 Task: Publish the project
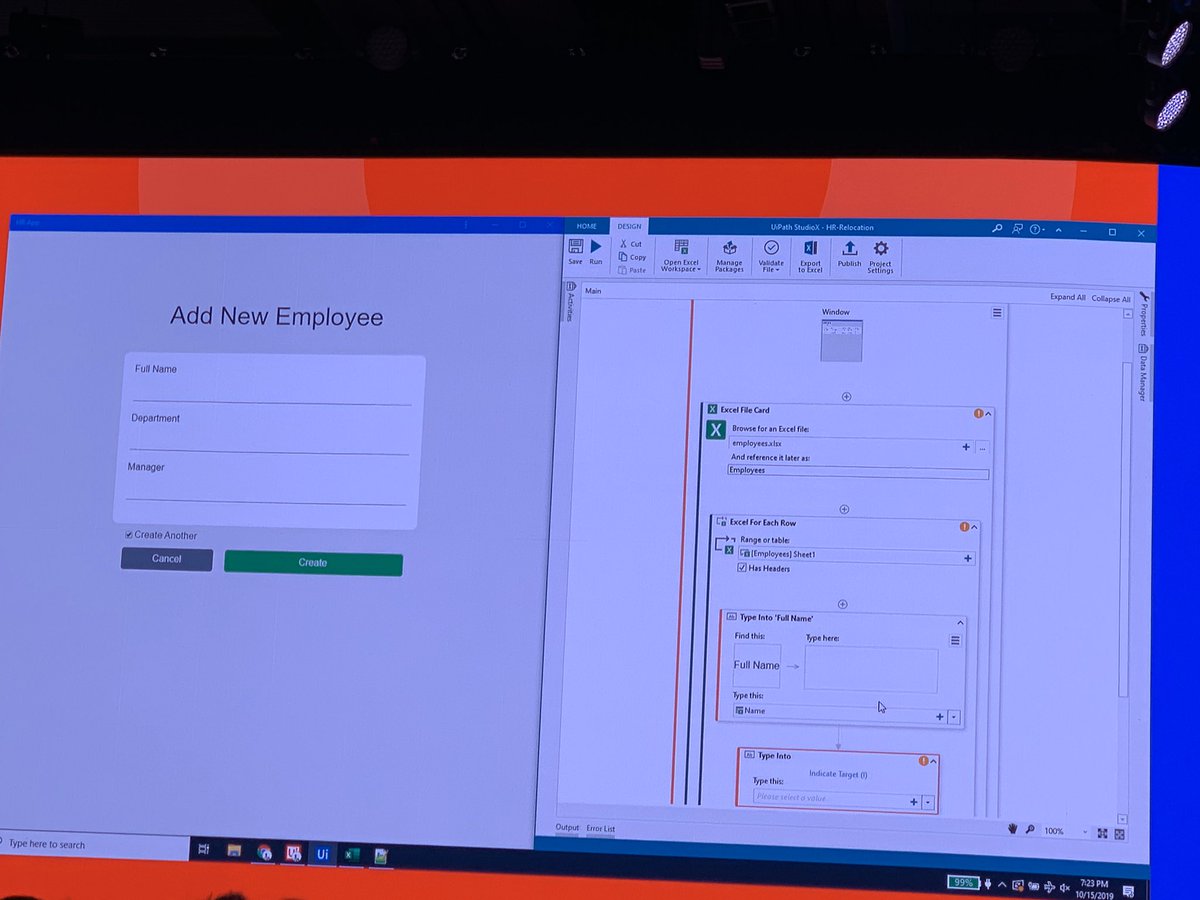click(849, 254)
